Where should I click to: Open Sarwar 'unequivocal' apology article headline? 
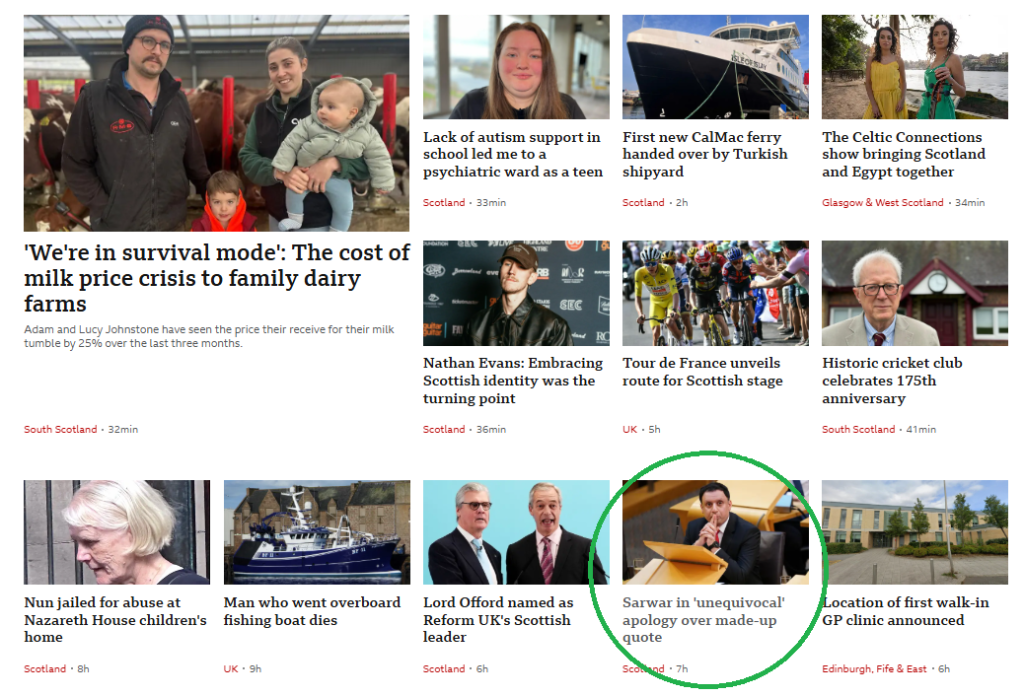coord(703,620)
